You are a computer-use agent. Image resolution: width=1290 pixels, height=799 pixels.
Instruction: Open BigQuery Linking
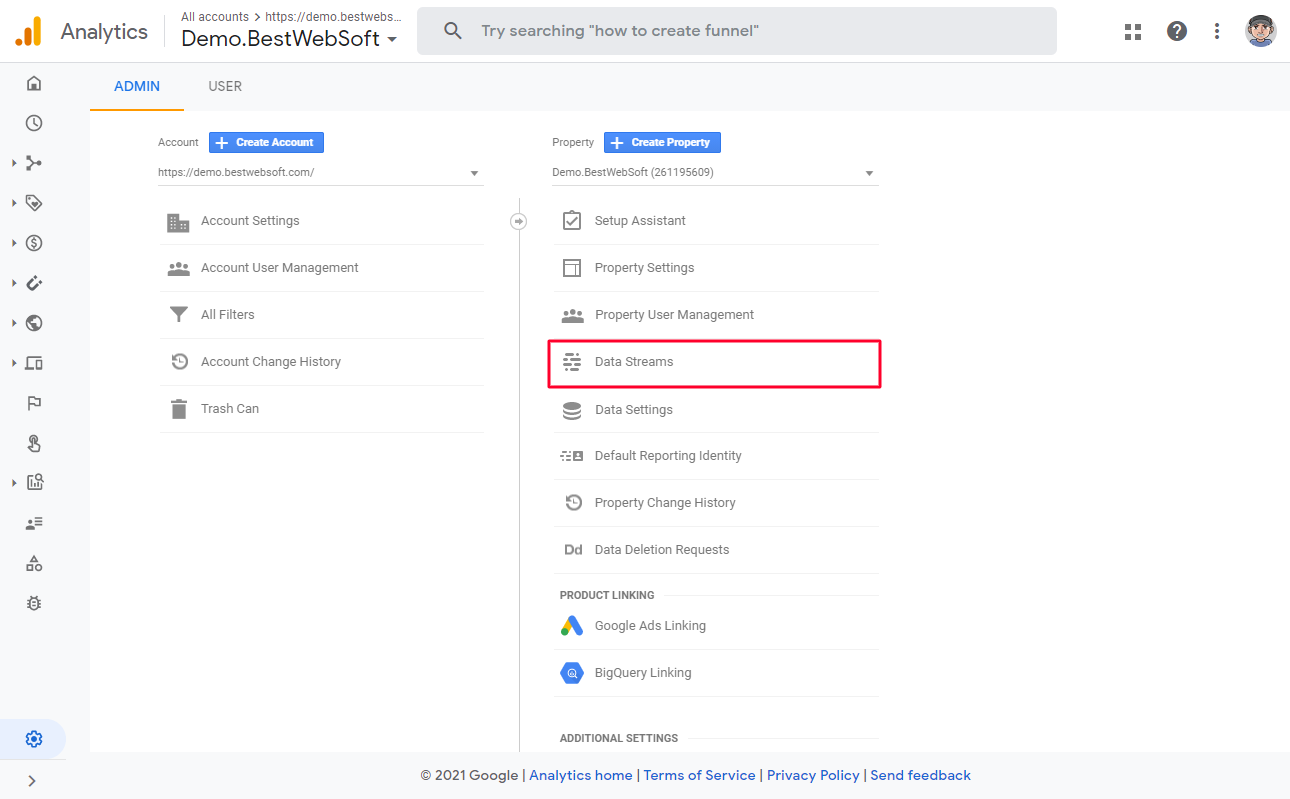(716, 673)
